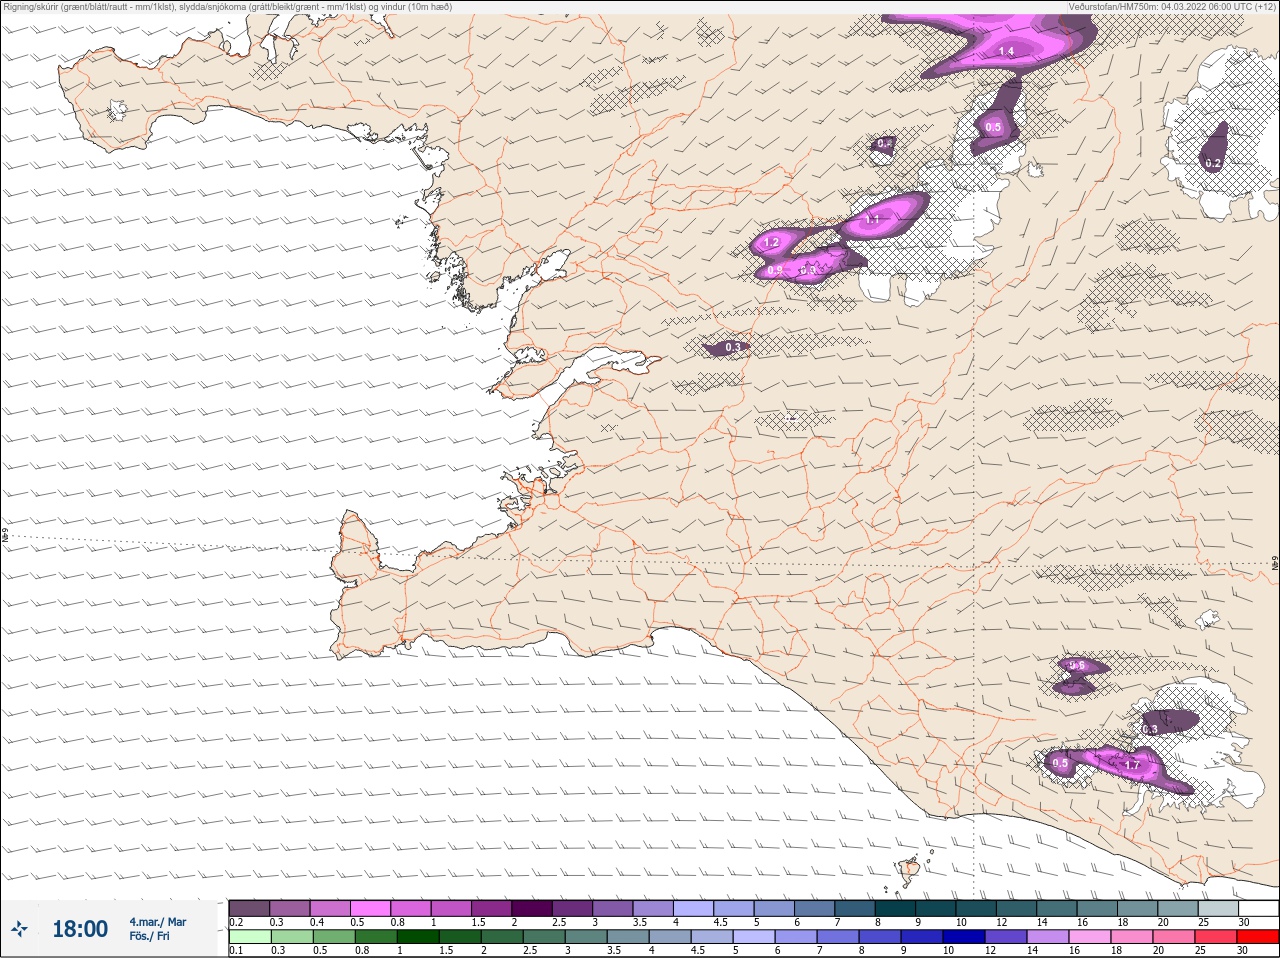Screen dimensions: 1280x958
Task: Click the palest green swatch starting the bottom legend row
Action: pyautogui.click(x=249, y=937)
